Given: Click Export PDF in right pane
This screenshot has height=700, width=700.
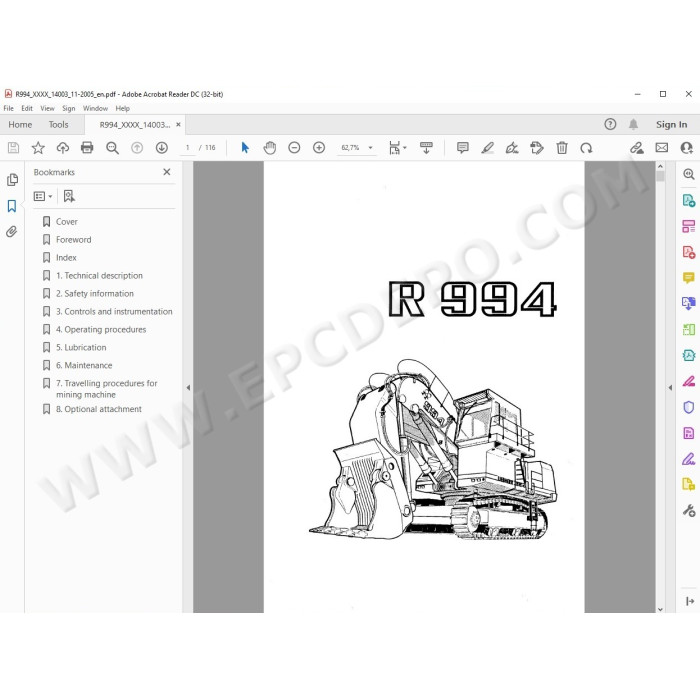Looking at the screenshot, I should click(688, 200).
